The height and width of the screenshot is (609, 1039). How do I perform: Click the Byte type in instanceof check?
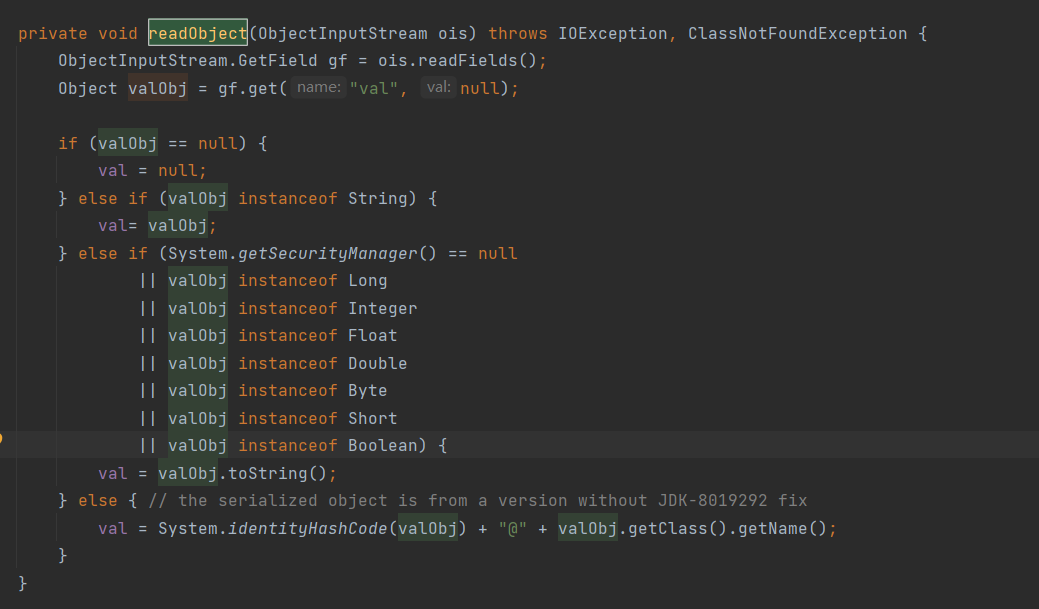(x=367, y=390)
